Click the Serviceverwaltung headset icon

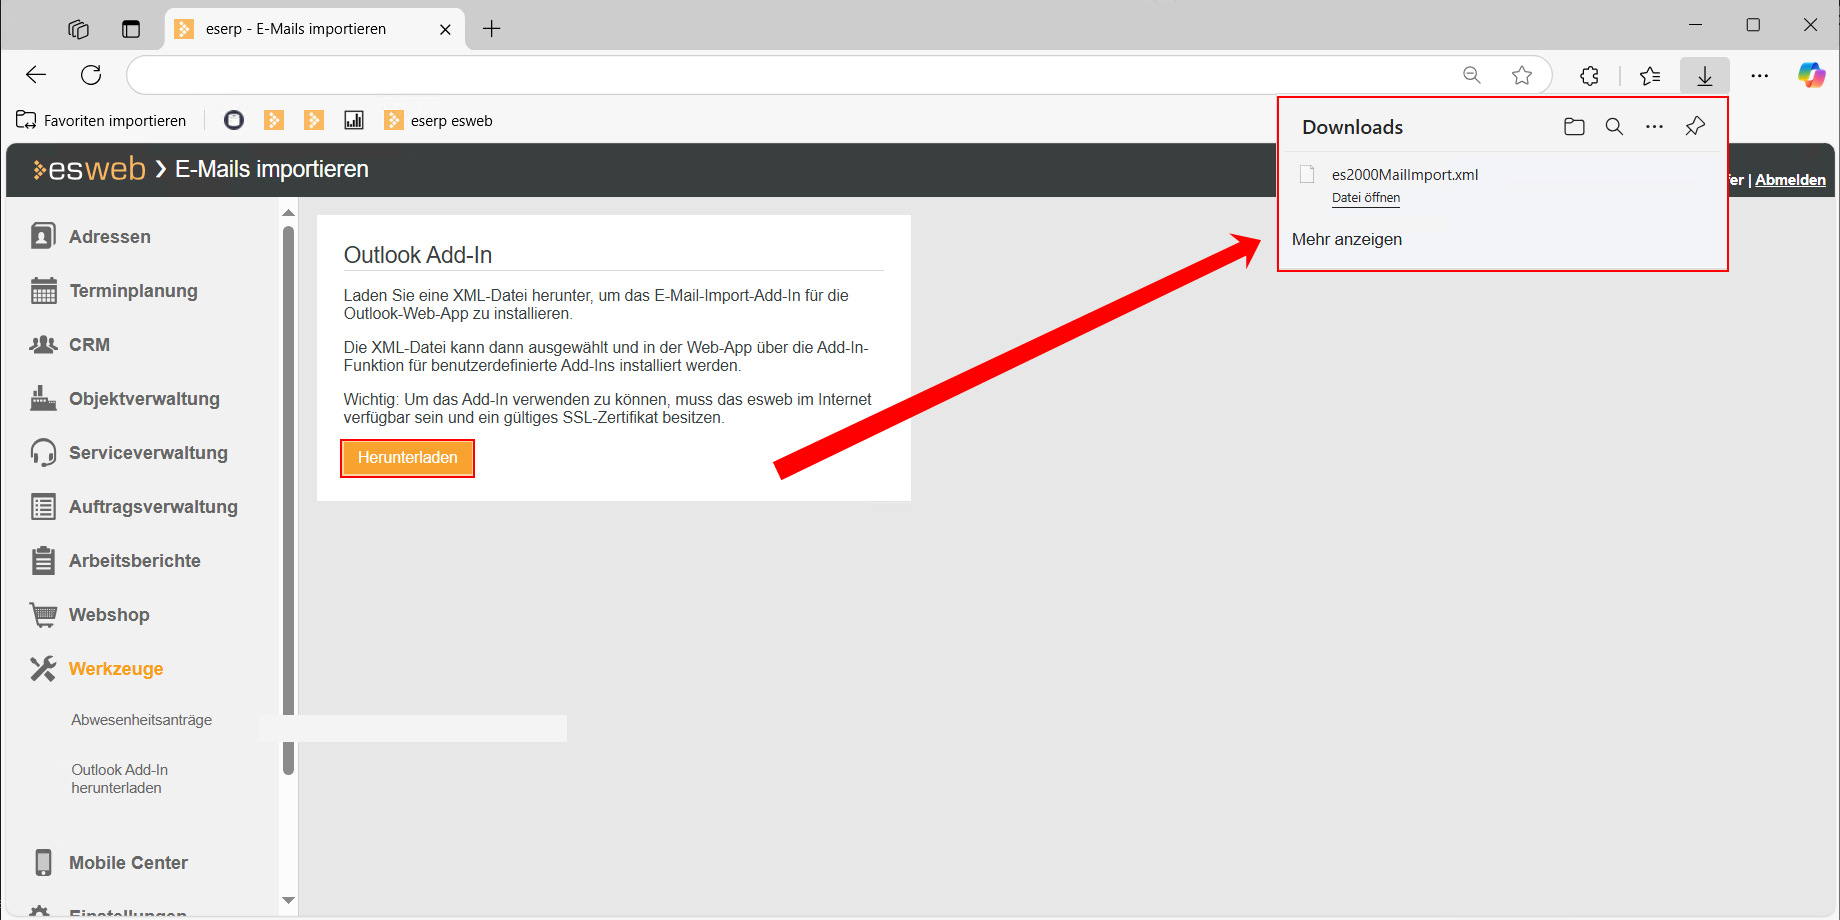[43, 452]
